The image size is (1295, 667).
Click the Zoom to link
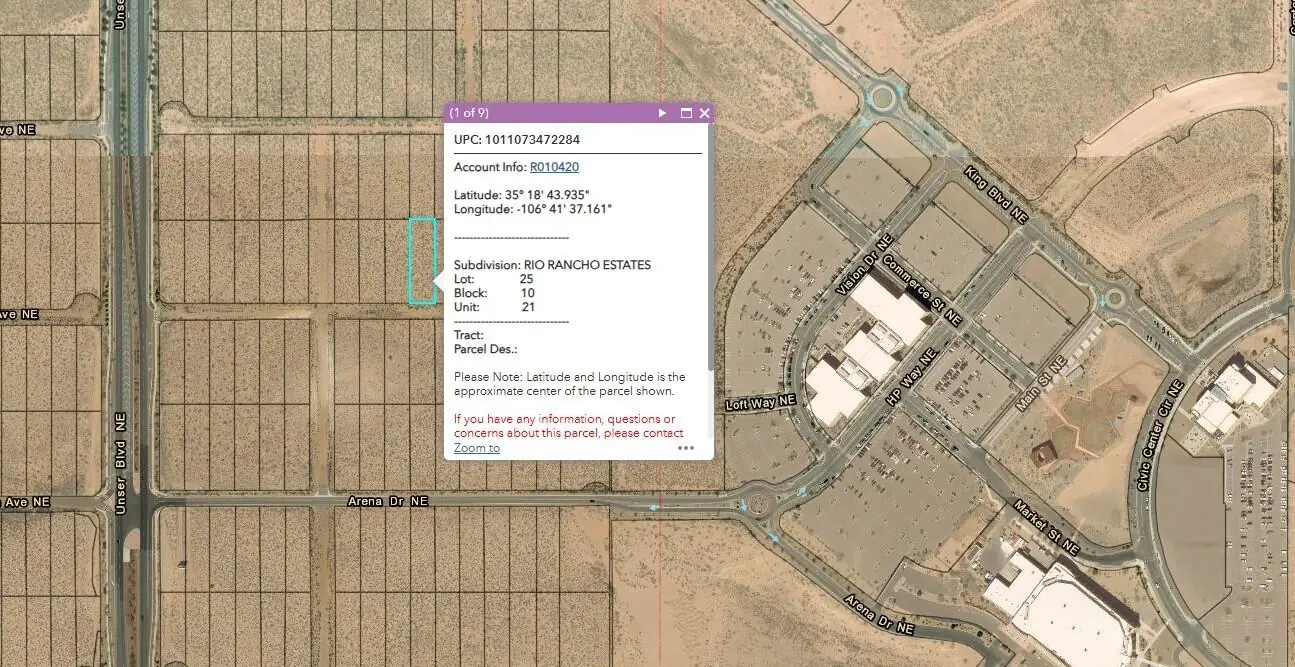[x=477, y=448]
